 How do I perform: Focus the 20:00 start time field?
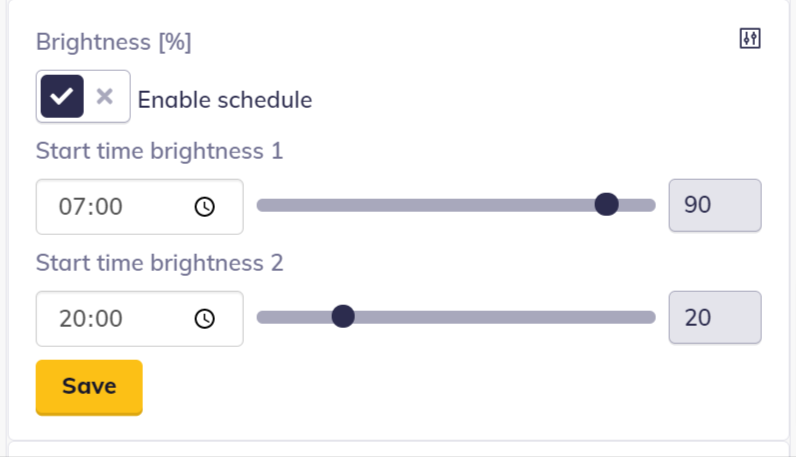tap(110, 319)
